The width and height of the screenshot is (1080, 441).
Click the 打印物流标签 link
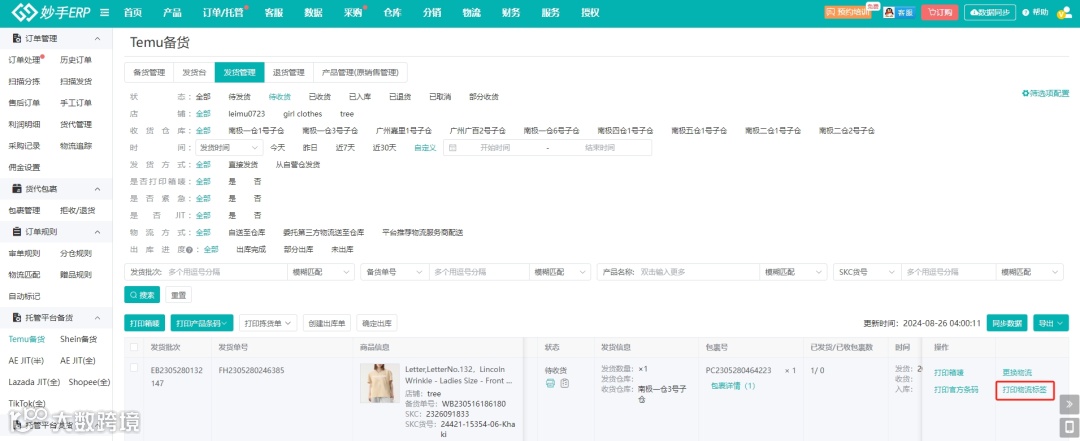pyautogui.click(x=1025, y=390)
